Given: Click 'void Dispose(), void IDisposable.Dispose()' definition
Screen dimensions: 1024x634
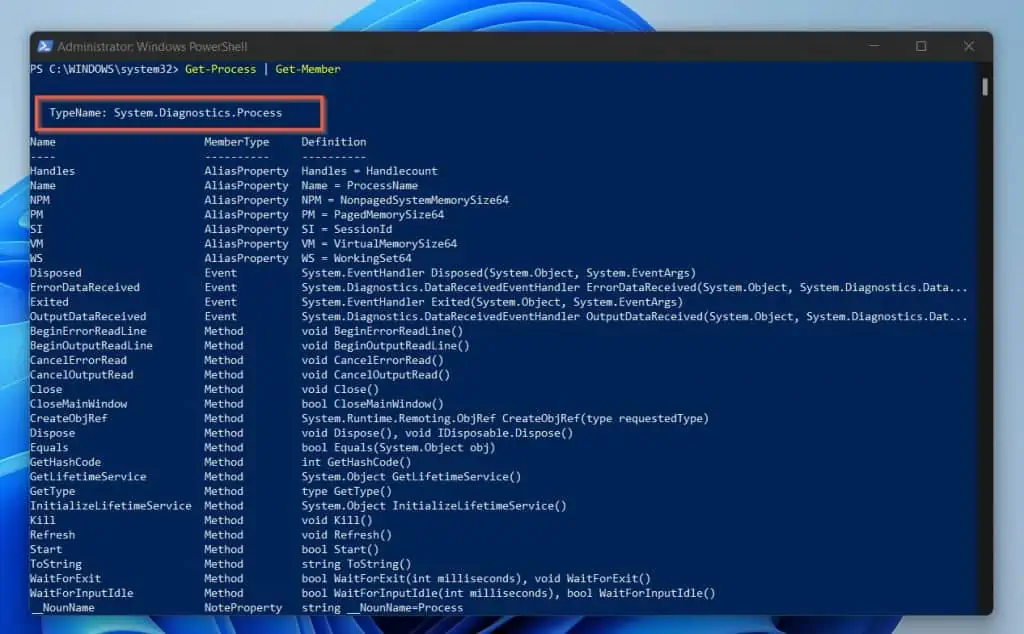Looking at the screenshot, I should pos(437,433).
